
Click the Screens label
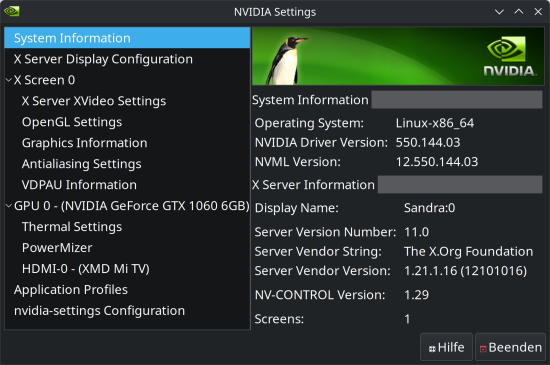[x=279, y=319]
